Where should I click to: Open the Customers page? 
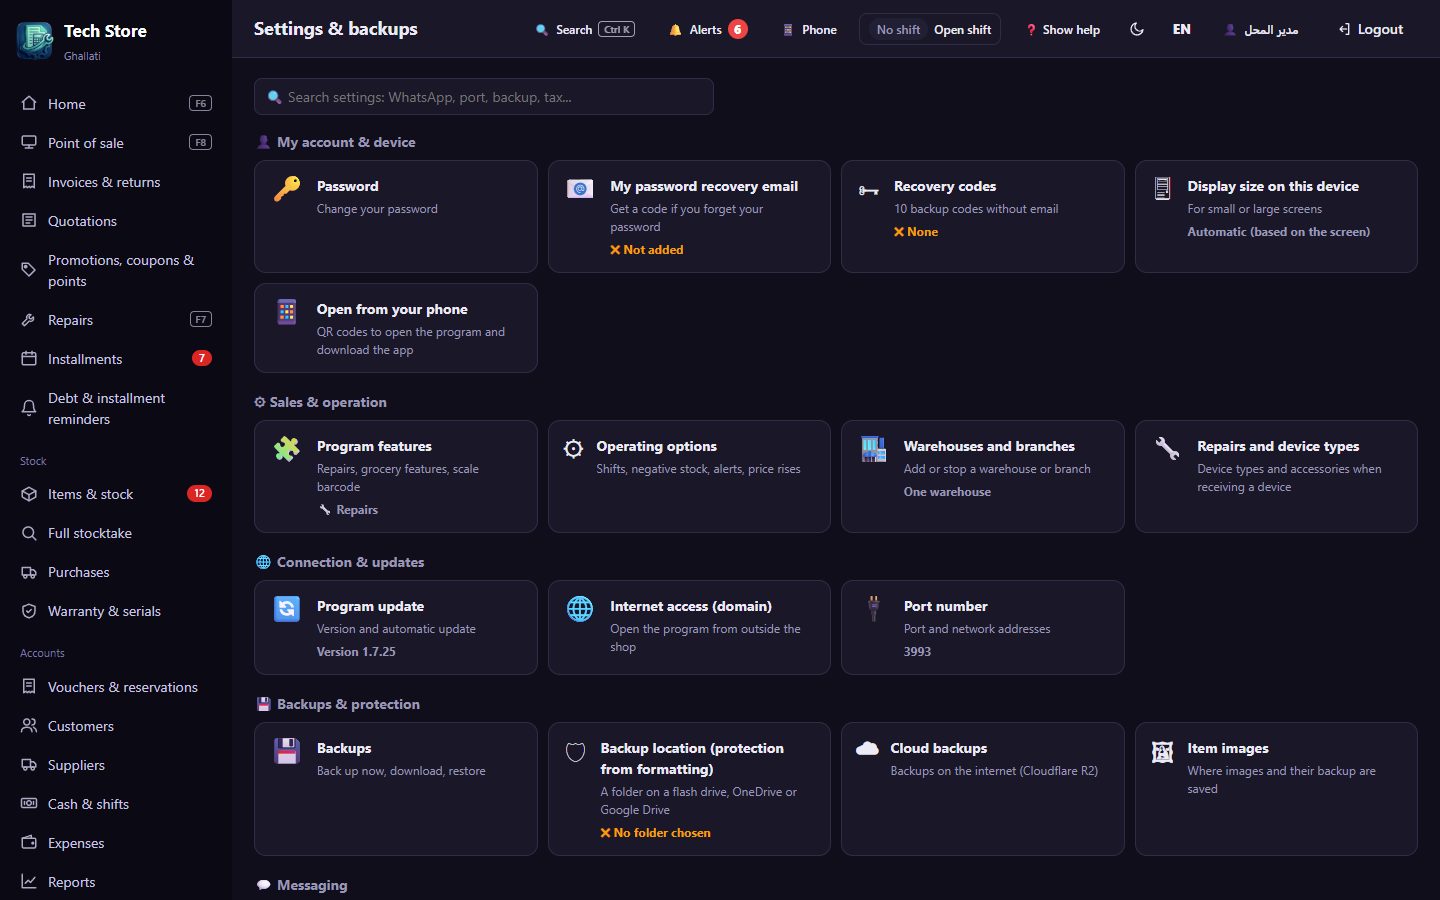[x=116, y=726]
